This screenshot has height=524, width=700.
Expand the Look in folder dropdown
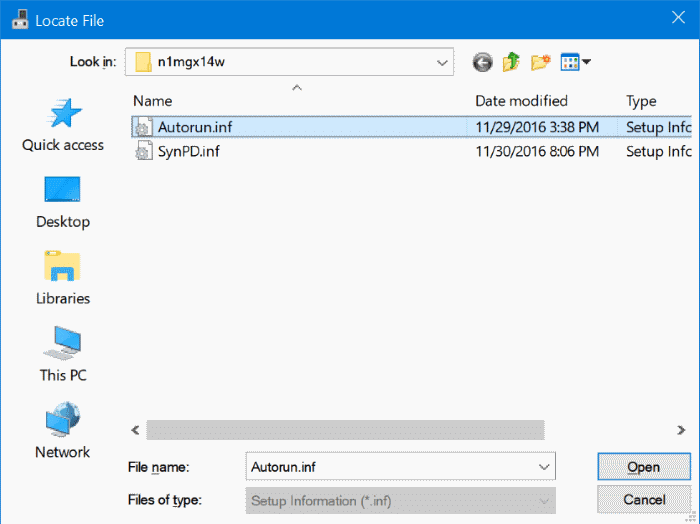click(443, 62)
